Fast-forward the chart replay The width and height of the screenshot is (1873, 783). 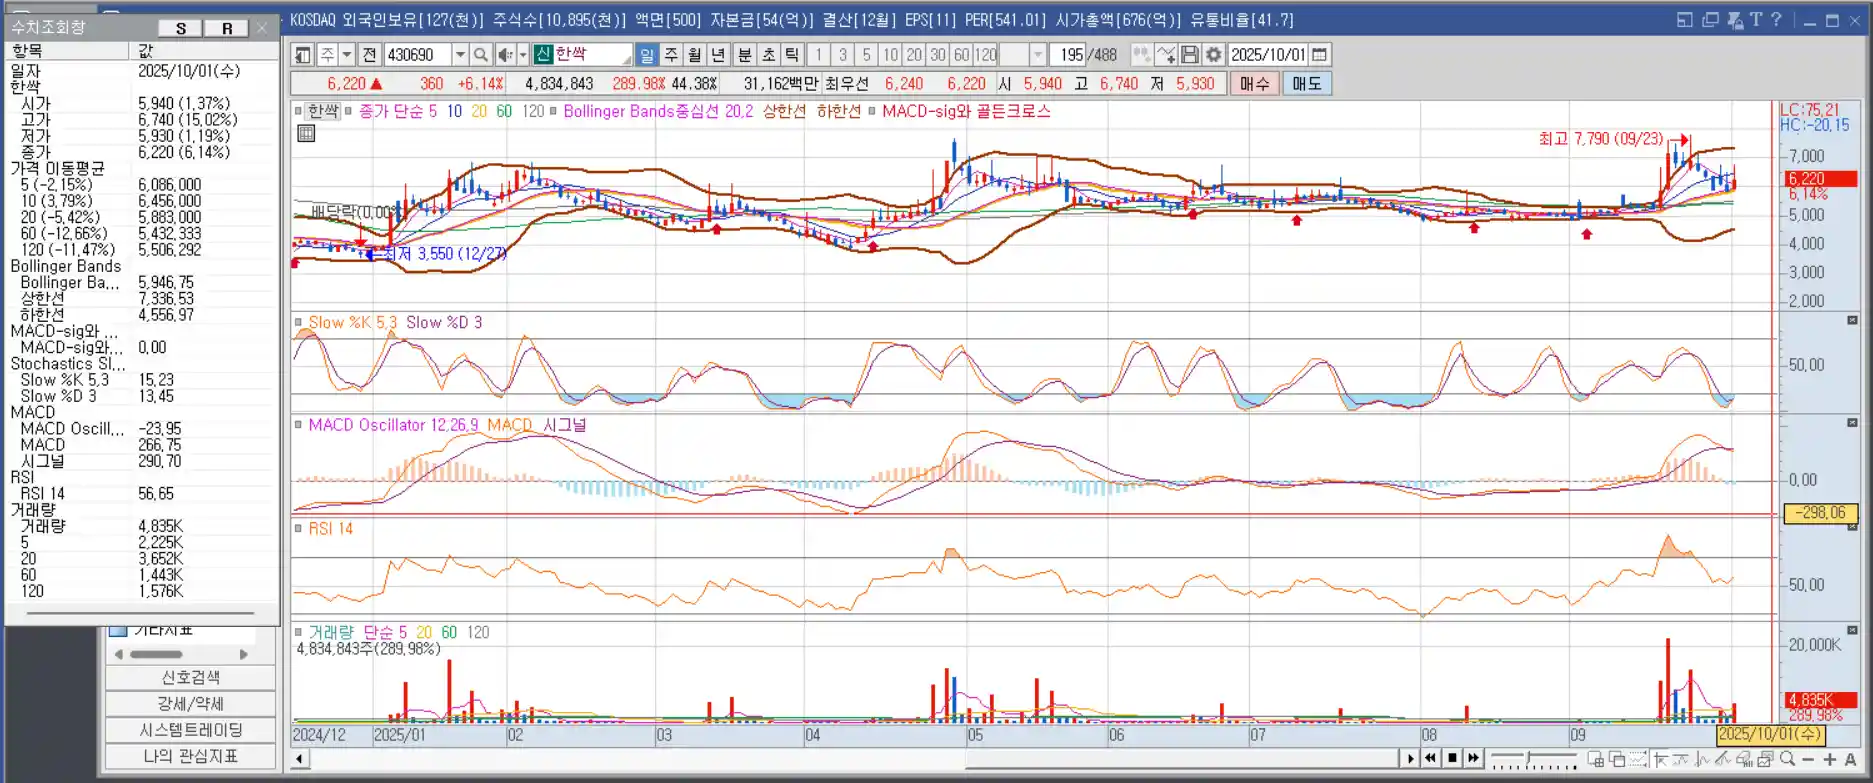(x=1473, y=759)
